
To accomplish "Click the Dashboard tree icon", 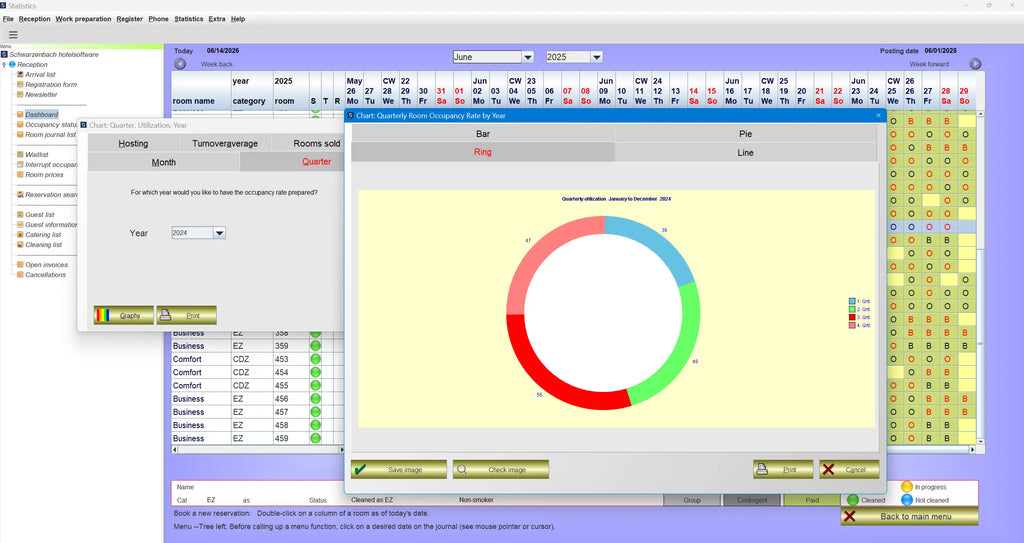I will [20, 114].
